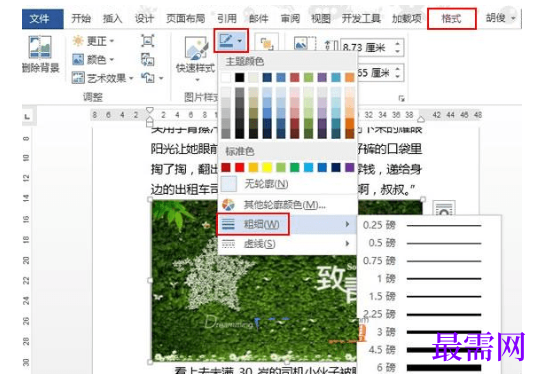Image resolution: width=544 pixels, height=378 pixels.
Task: Select 1 磅 line weight
Action: coord(429,278)
